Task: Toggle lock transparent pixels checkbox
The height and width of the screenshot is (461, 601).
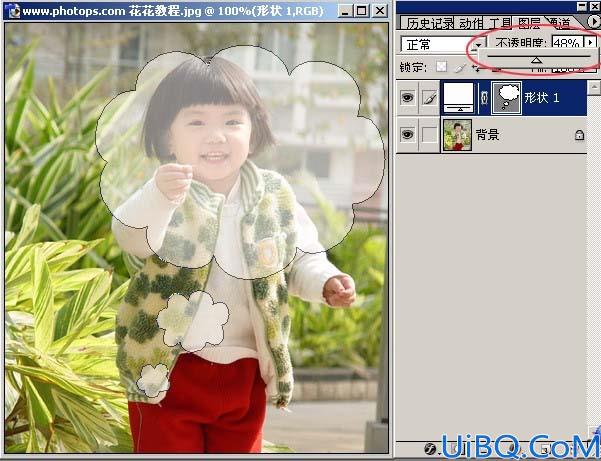Action: pyautogui.click(x=442, y=67)
